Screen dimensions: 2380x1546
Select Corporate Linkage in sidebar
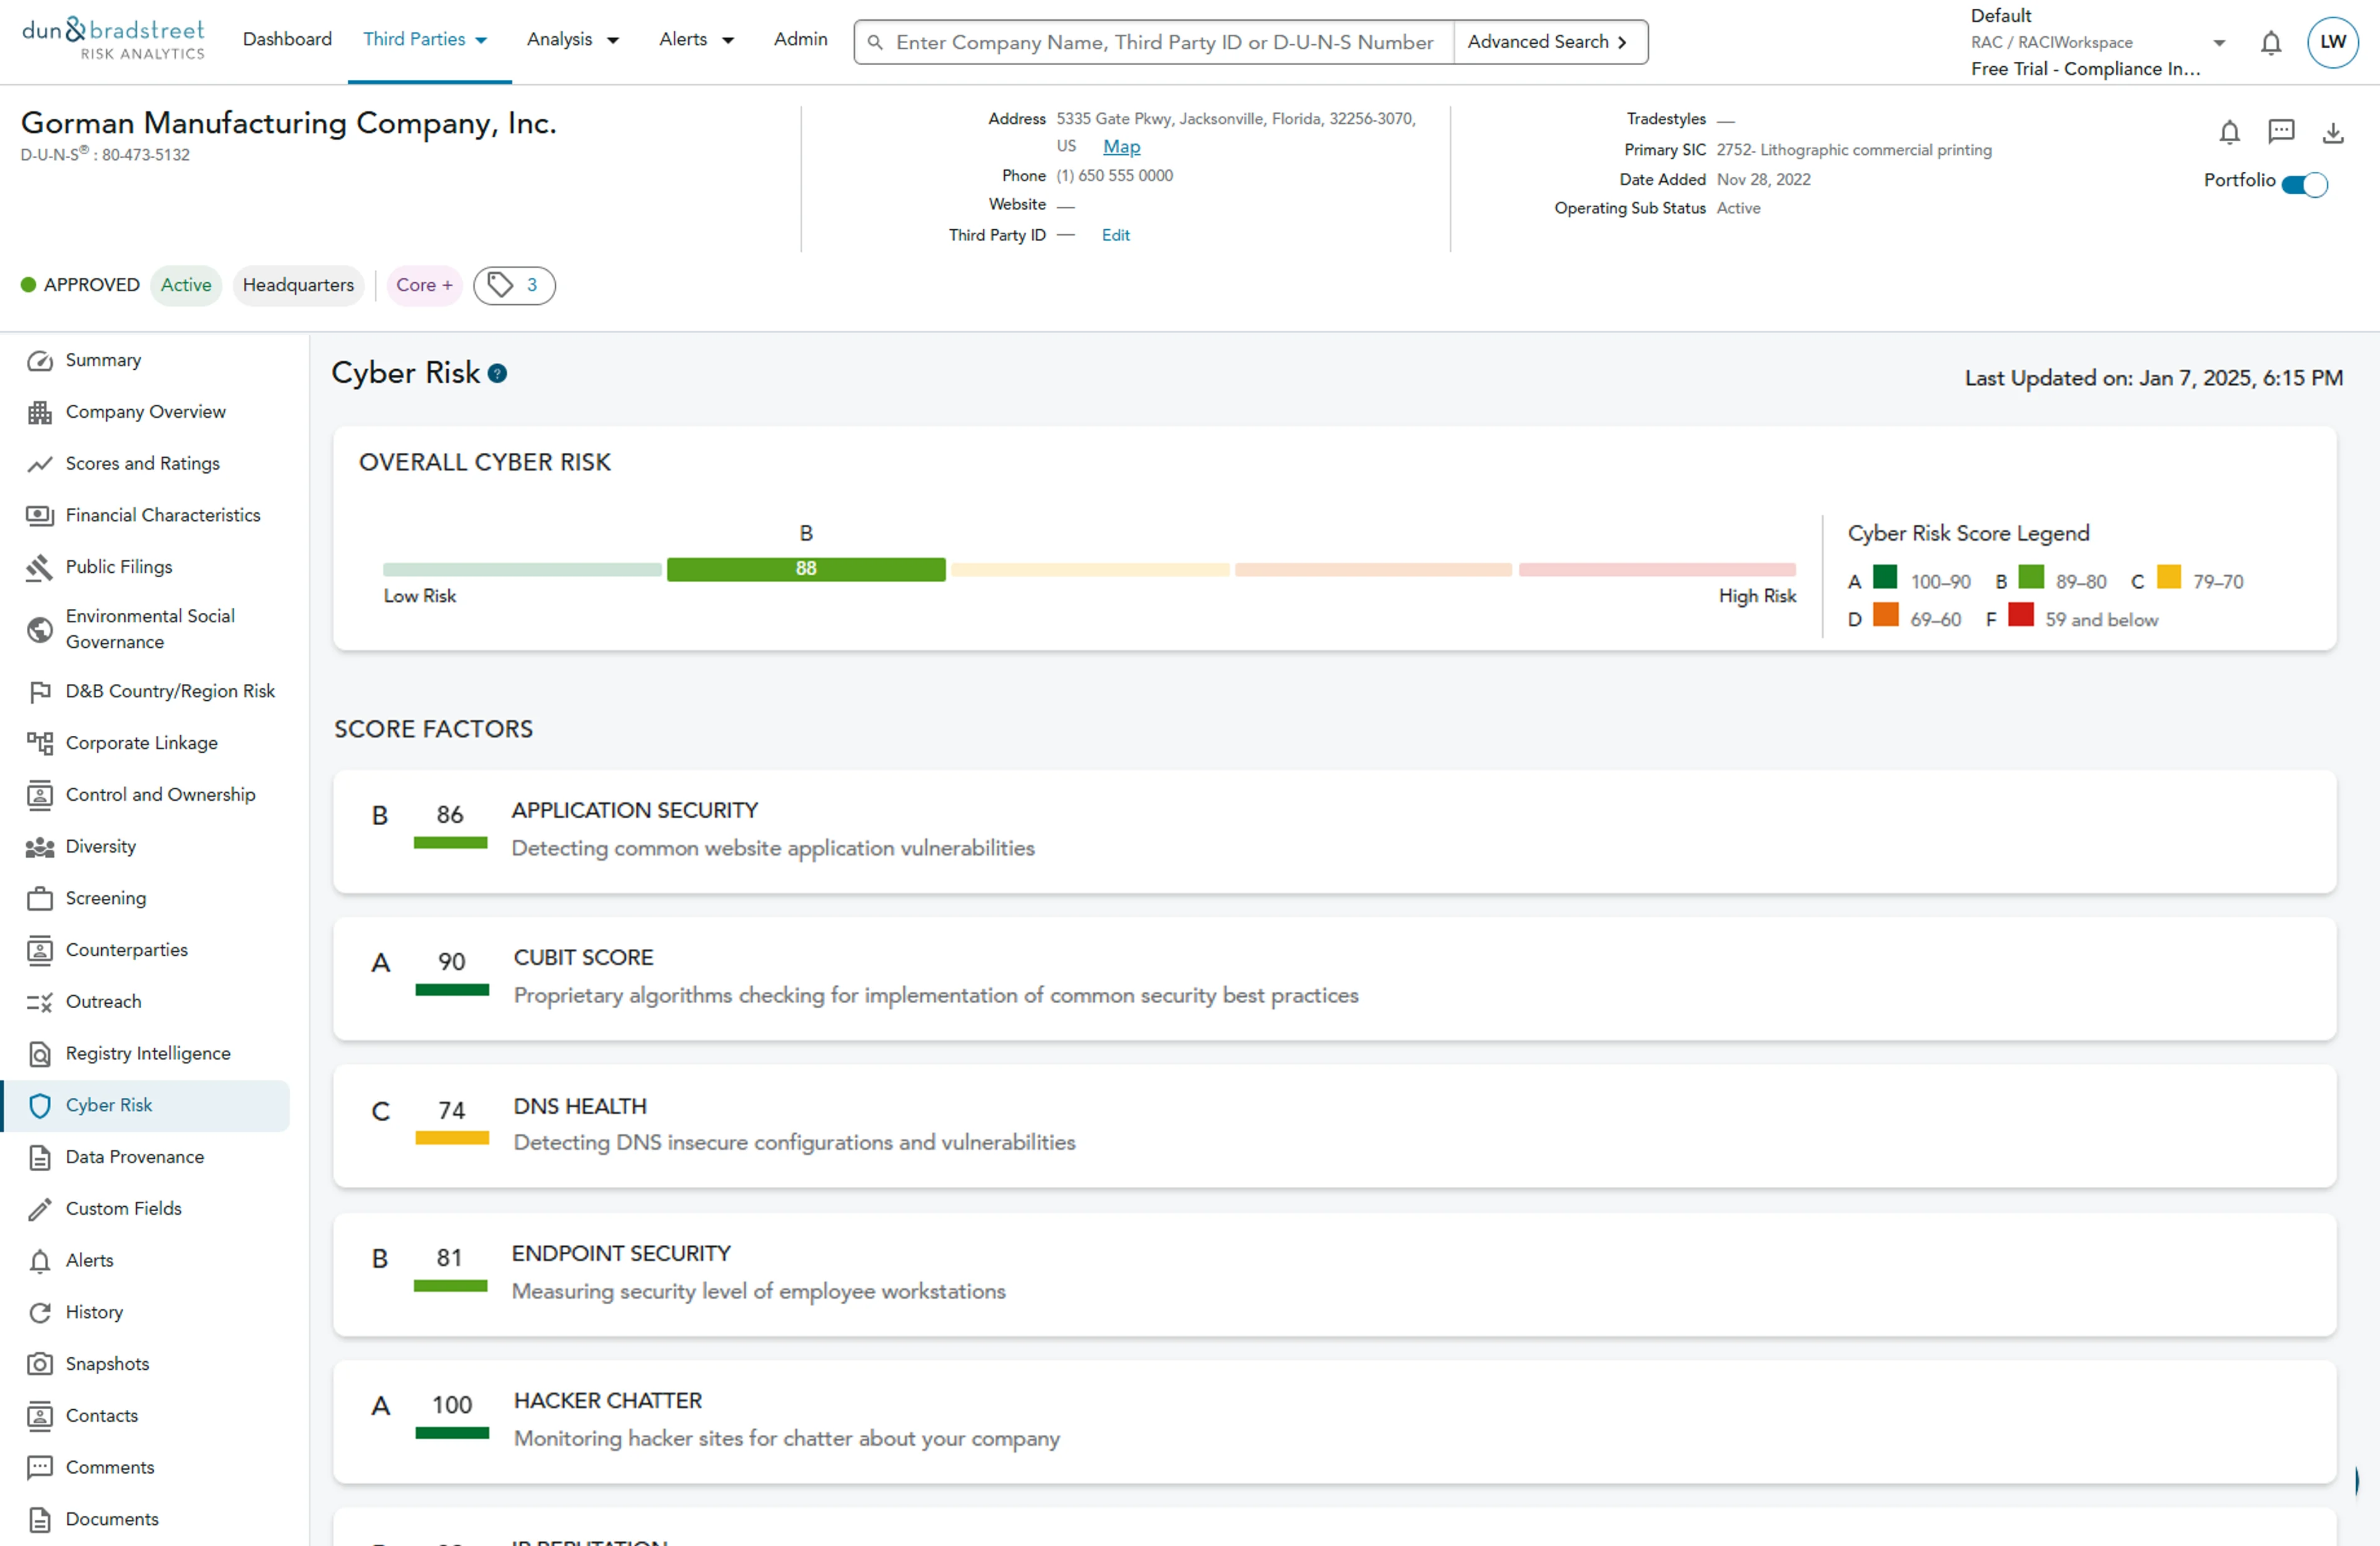142,743
